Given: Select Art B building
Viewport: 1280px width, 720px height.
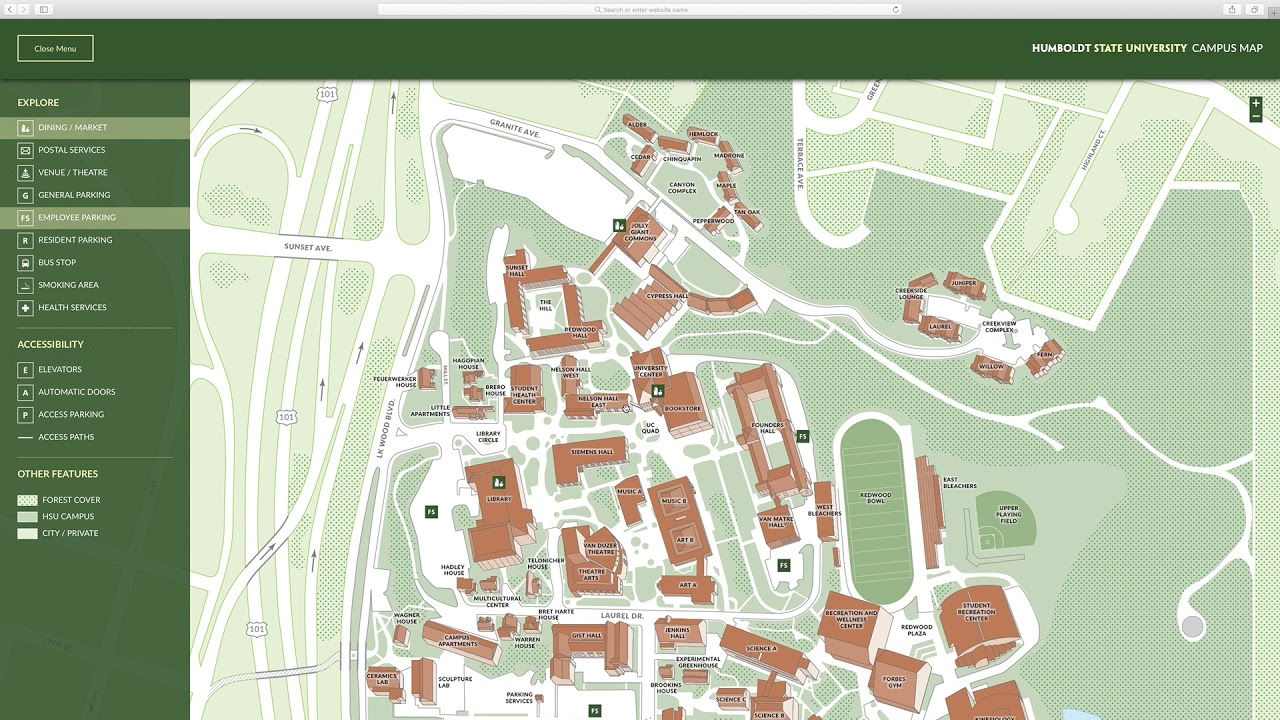Looking at the screenshot, I should click(685, 540).
